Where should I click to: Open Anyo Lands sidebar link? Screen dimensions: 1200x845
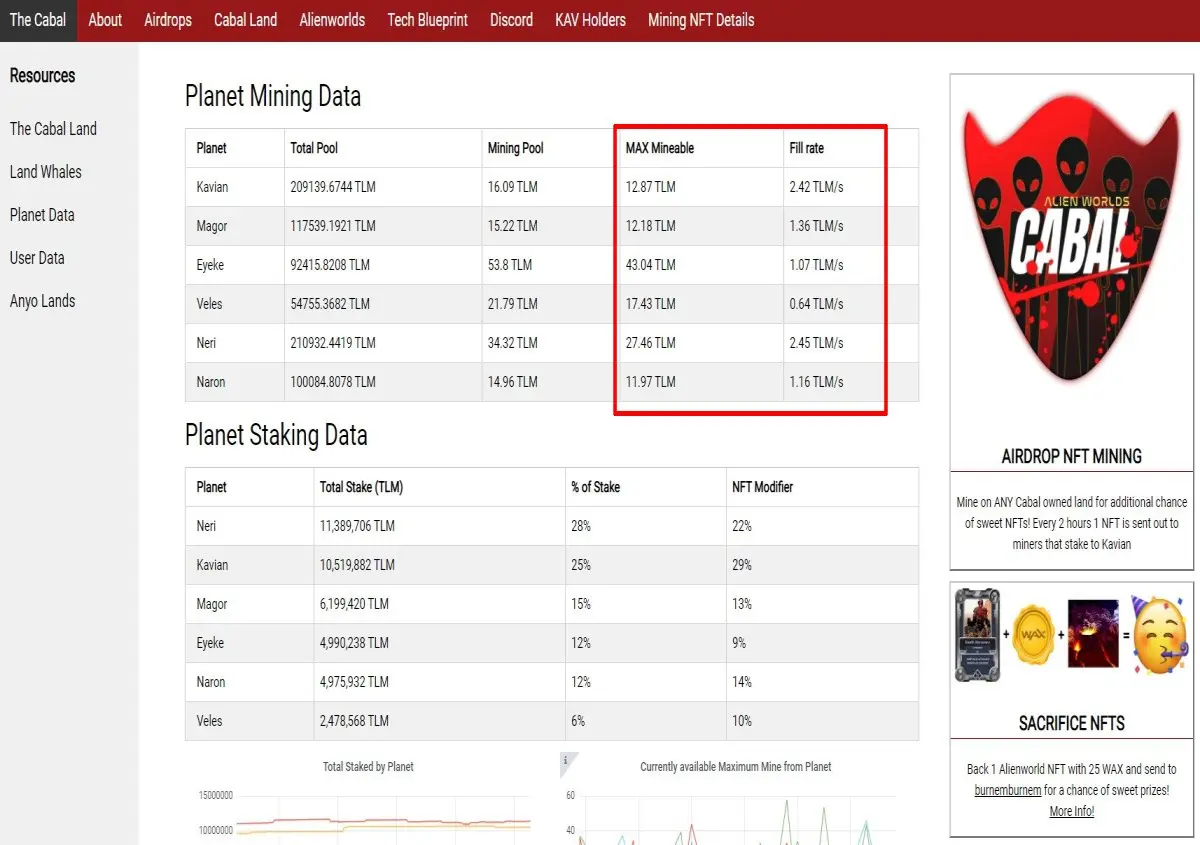(x=42, y=301)
